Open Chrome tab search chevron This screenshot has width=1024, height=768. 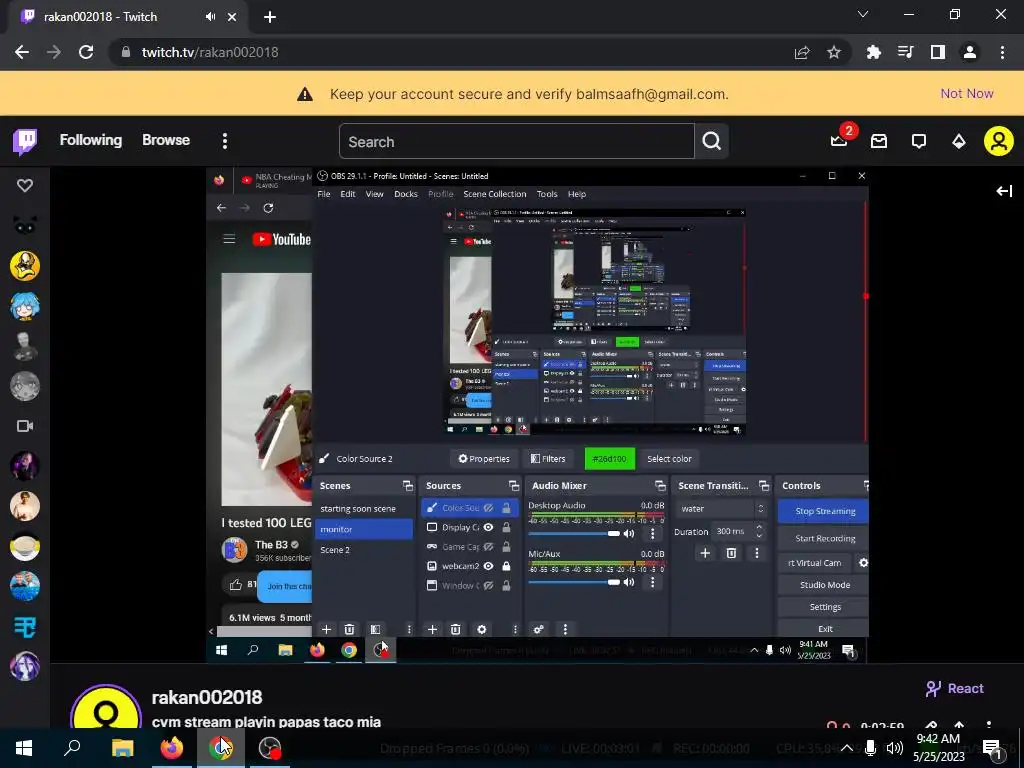pos(863,14)
